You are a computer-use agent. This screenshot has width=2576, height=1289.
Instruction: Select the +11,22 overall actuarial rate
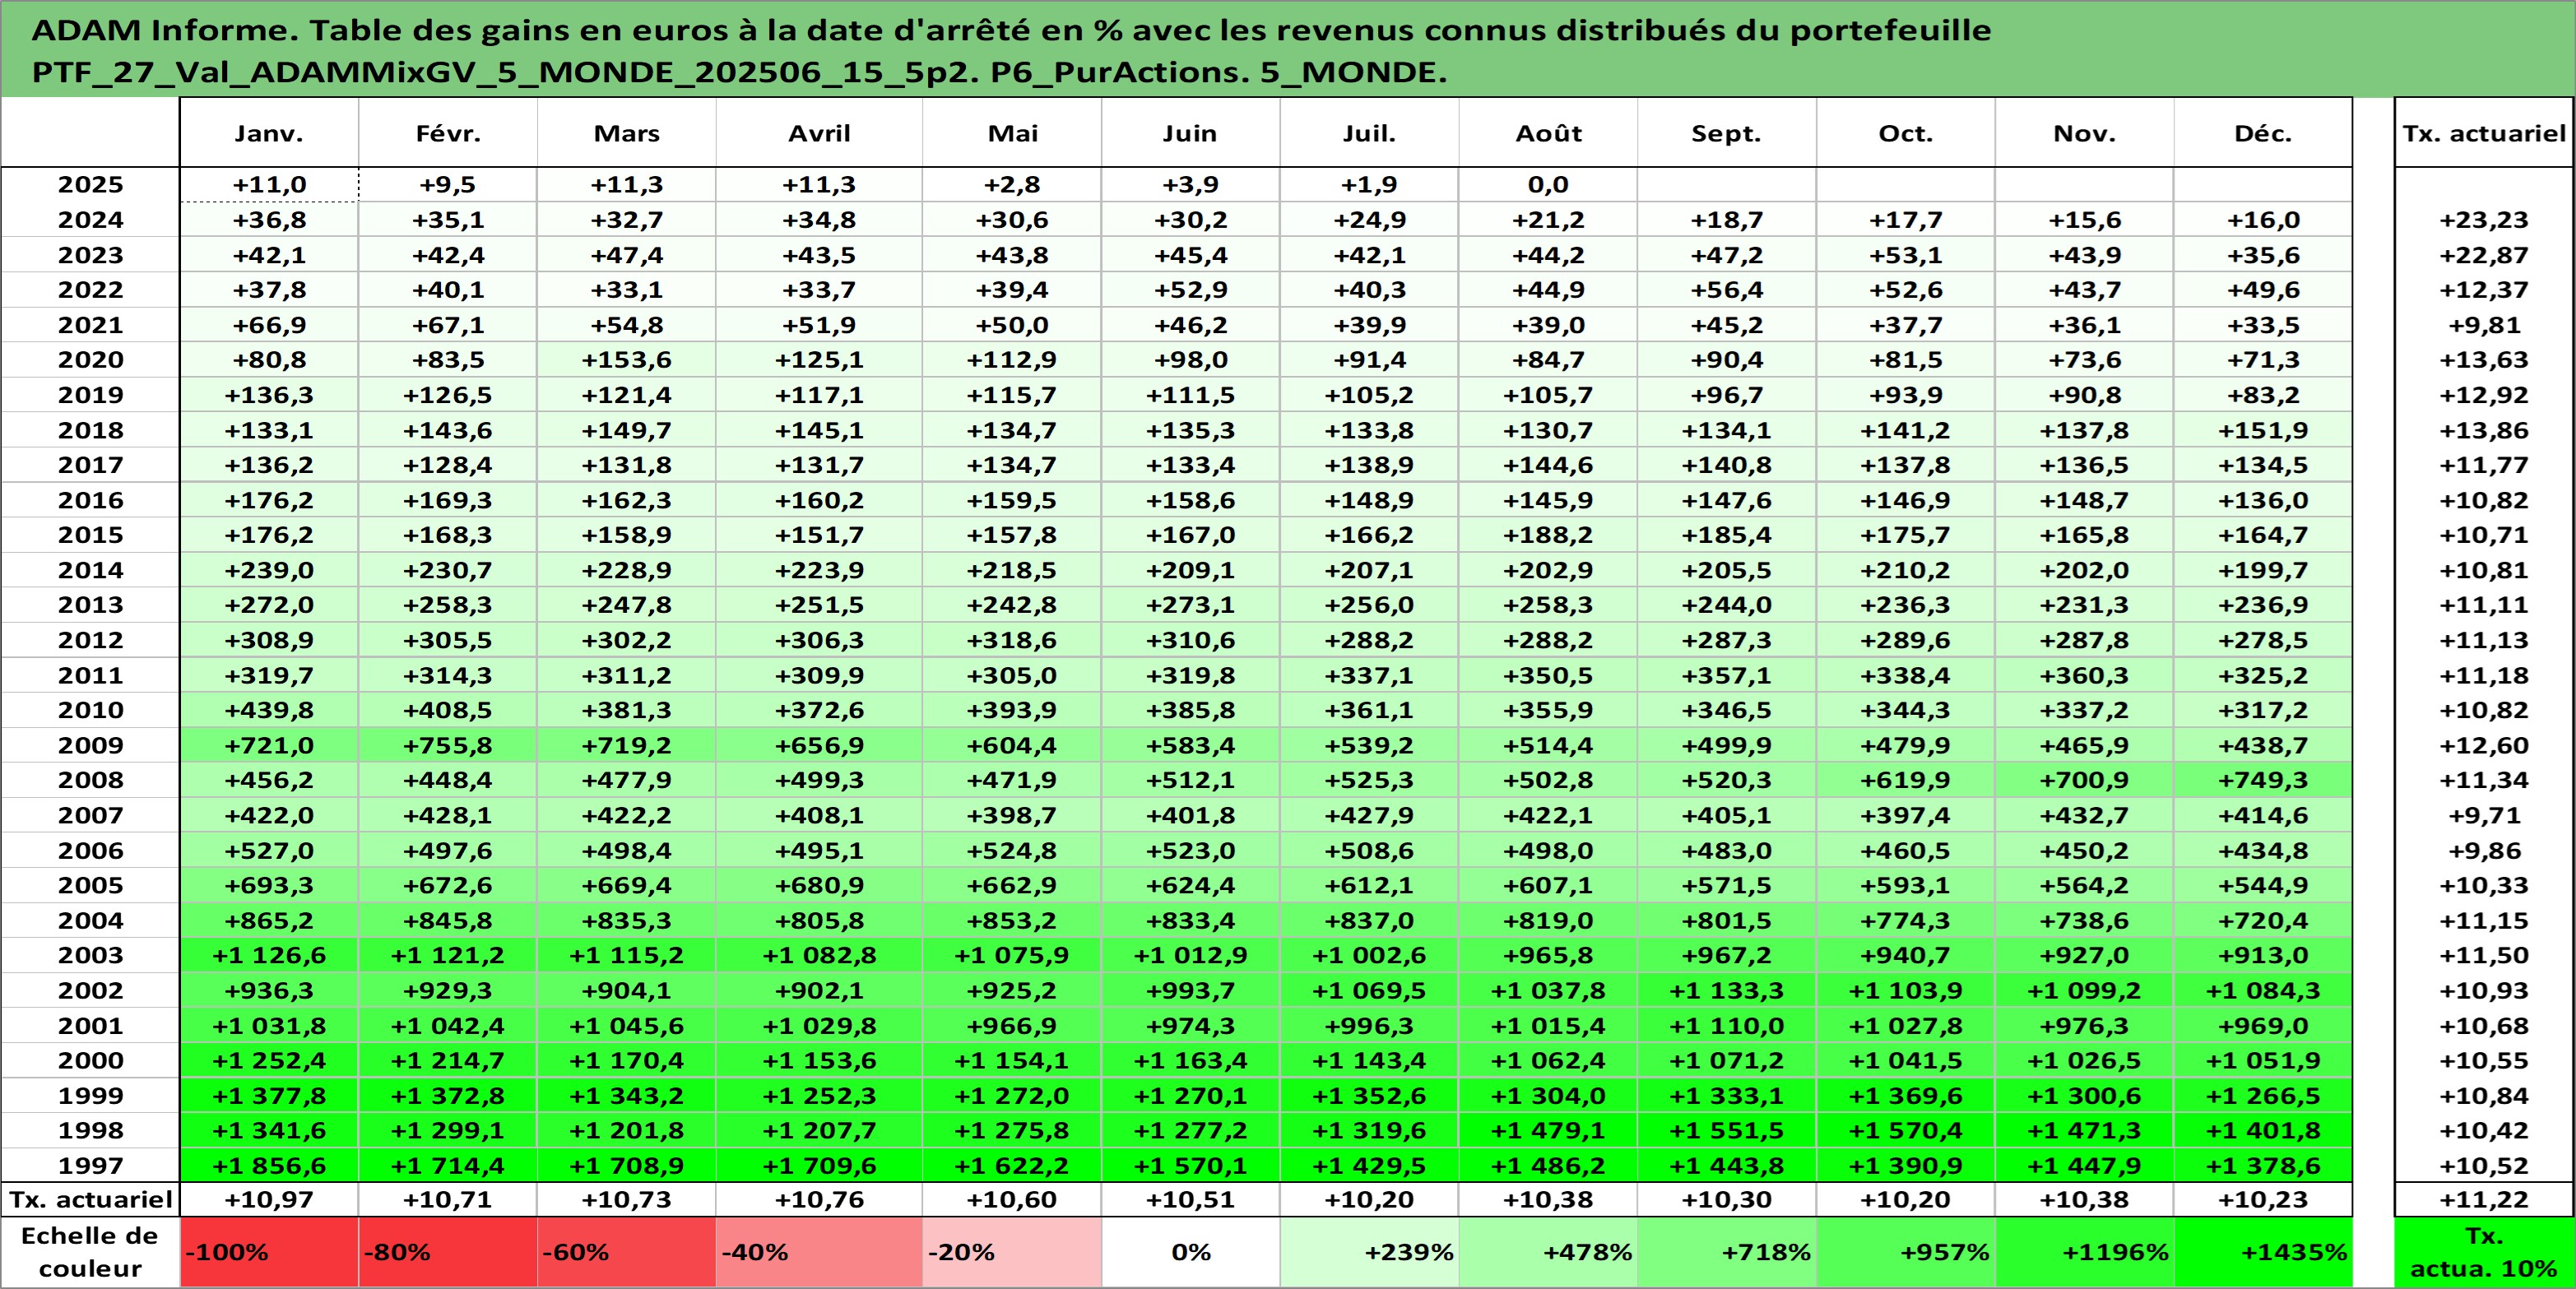click(2484, 1199)
